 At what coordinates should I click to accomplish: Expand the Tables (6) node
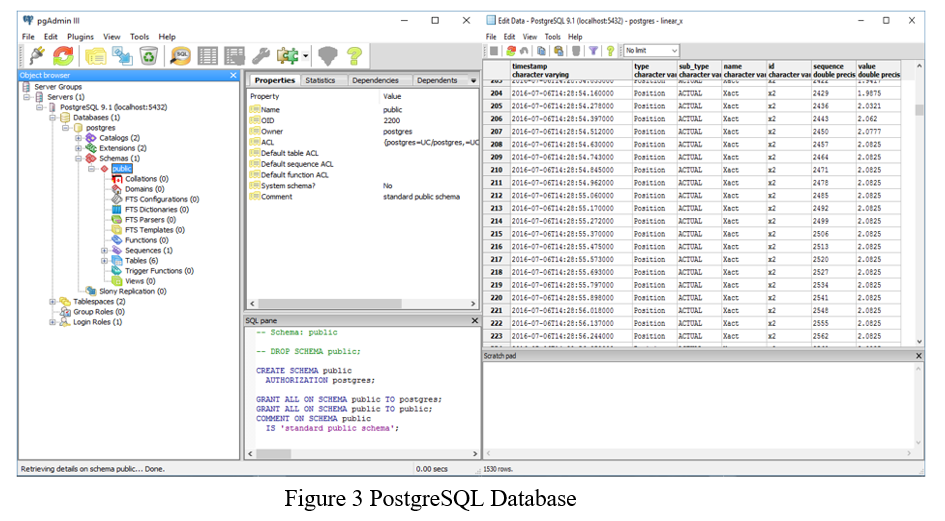click(104, 260)
